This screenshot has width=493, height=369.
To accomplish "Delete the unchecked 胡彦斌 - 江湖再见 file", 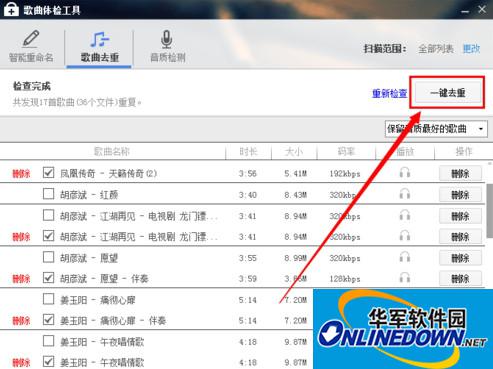I will click(460, 216).
